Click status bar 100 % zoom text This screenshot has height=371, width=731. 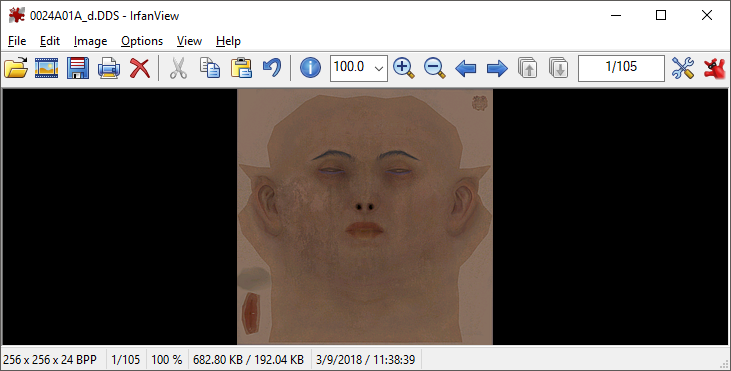point(166,360)
